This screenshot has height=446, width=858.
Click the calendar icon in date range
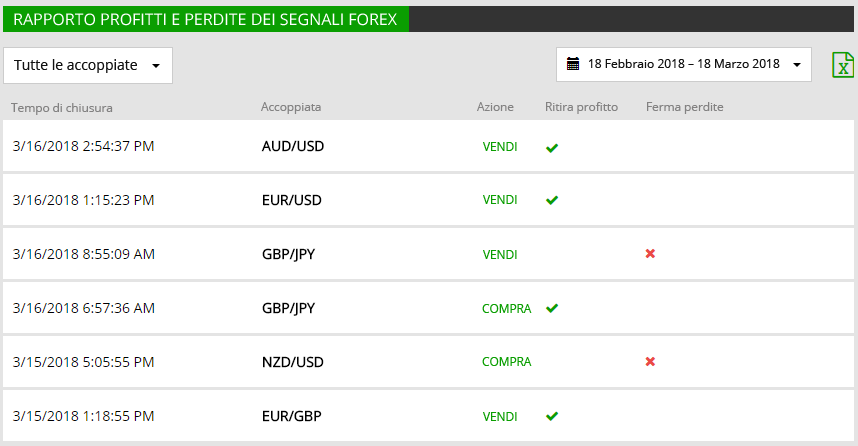pos(572,64)
